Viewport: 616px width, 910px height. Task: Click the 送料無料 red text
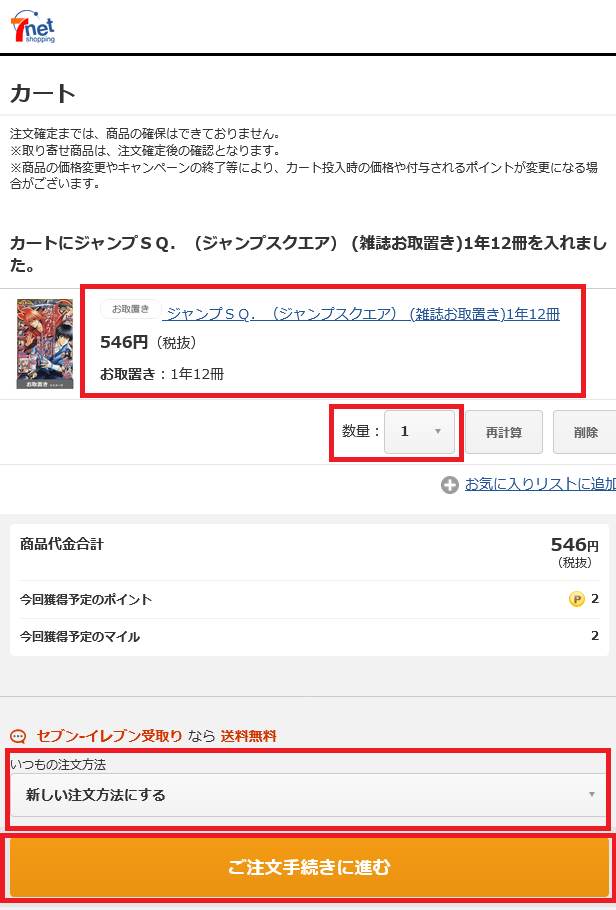[x=248, y=736]
